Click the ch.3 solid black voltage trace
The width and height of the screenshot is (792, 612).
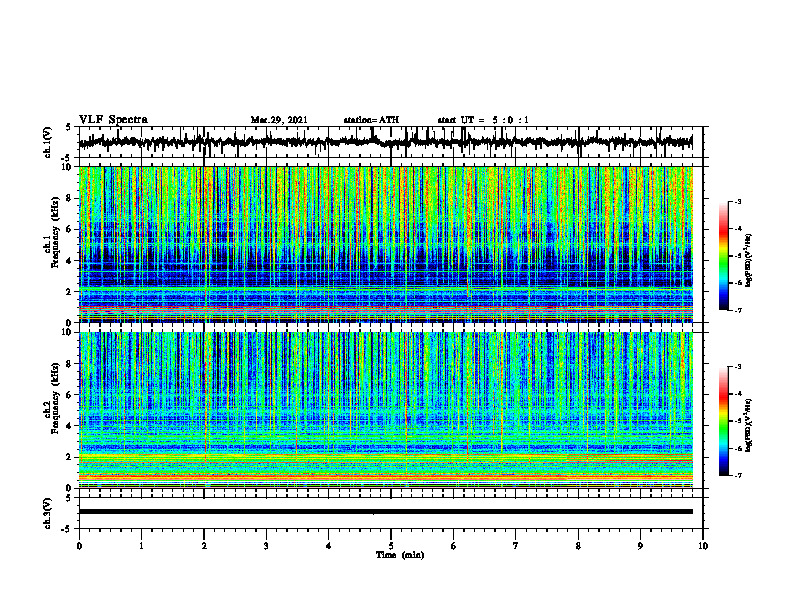(x=385, y=512)
